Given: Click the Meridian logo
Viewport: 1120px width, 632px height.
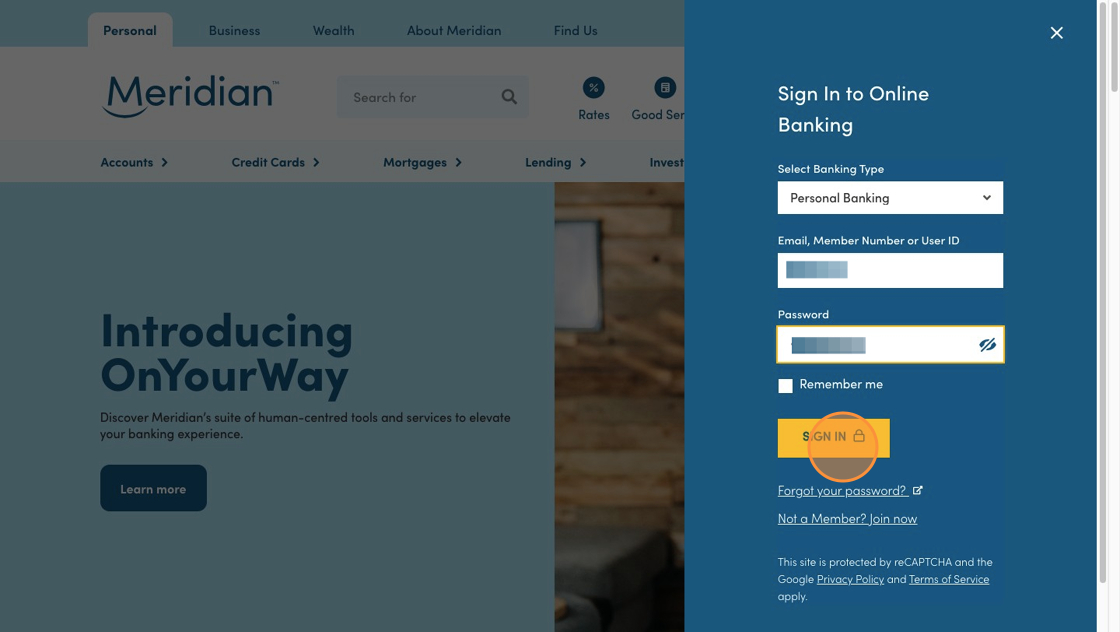Looking at the screenshot, I should [190, 96].
